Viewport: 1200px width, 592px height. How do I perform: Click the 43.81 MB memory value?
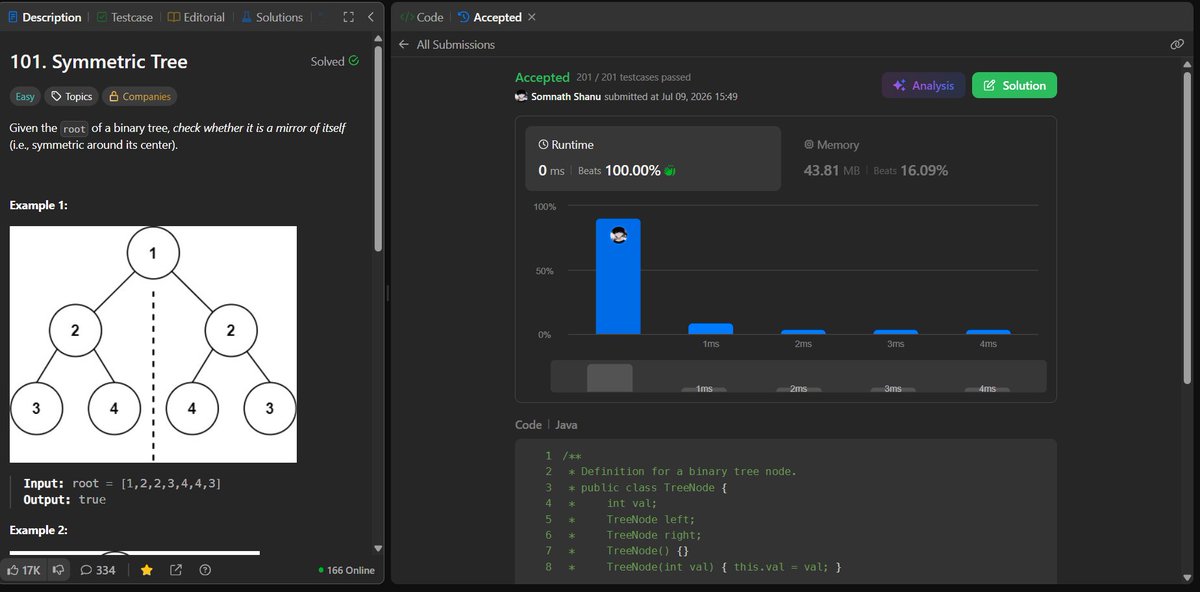(x=832, y=171)
